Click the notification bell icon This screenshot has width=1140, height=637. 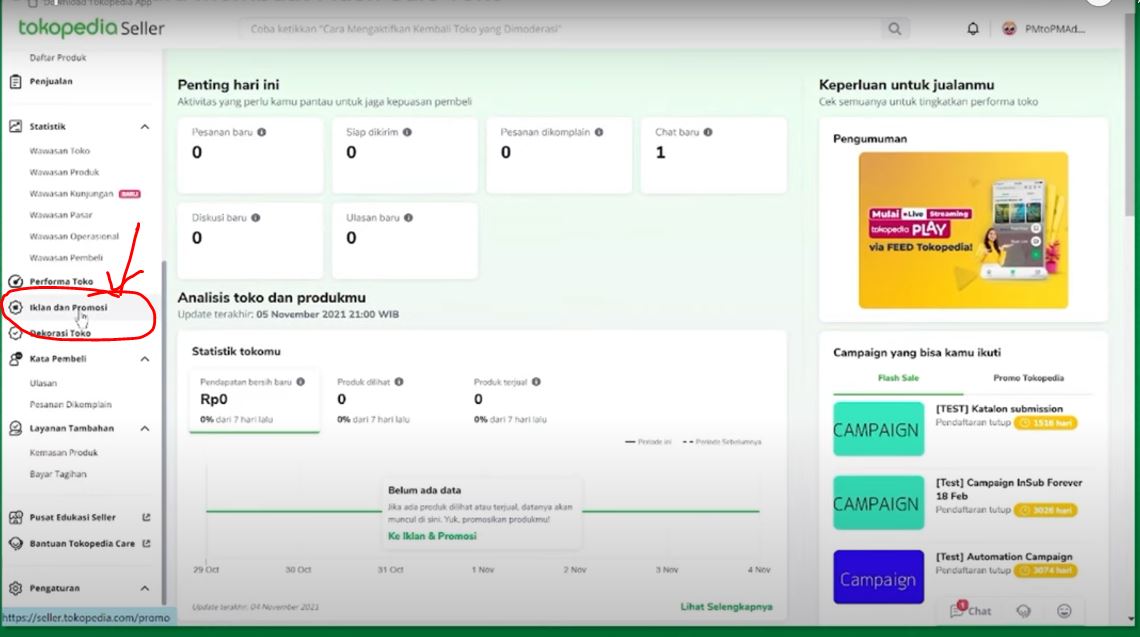(x=973, y=29)
